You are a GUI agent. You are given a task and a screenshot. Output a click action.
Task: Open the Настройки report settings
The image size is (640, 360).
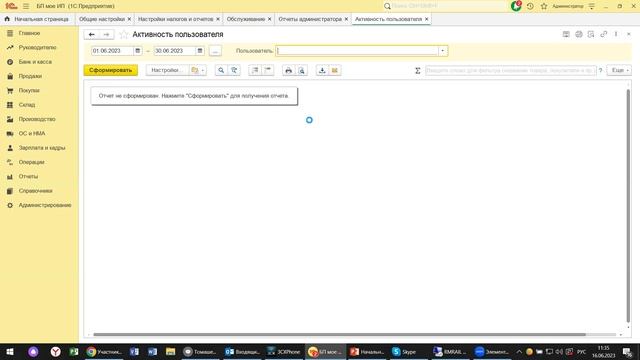pos(167,70)
